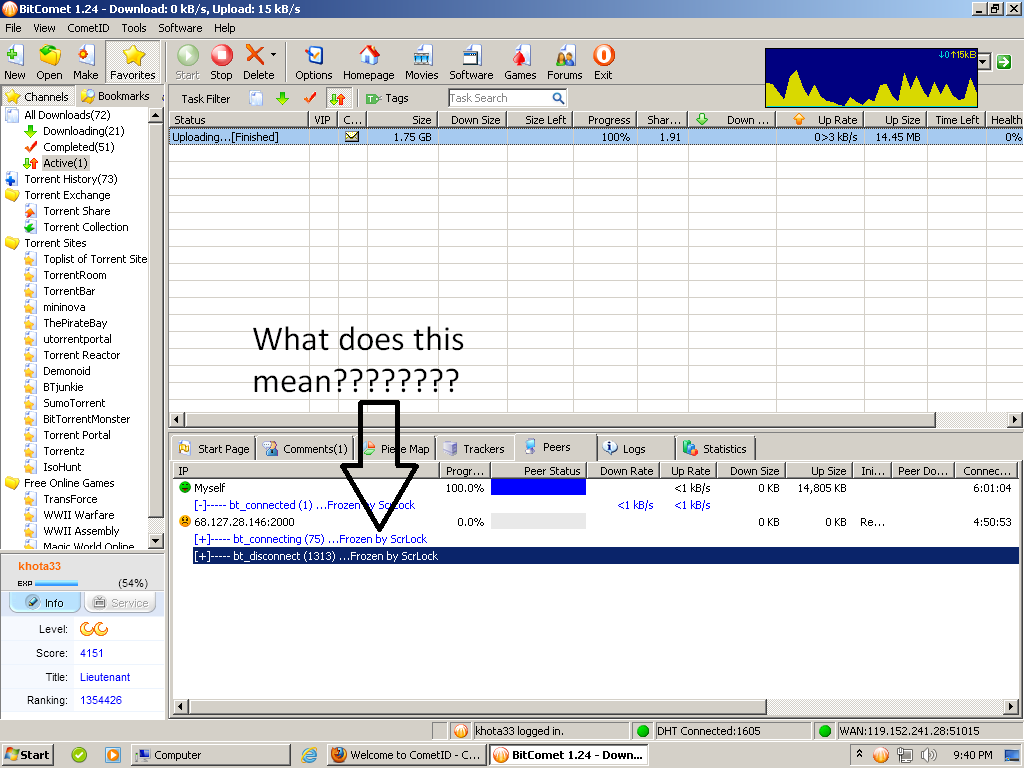Expand the bt_connecting (75) peer group
Screen dimensions: 1024x768
click(202, 539)
